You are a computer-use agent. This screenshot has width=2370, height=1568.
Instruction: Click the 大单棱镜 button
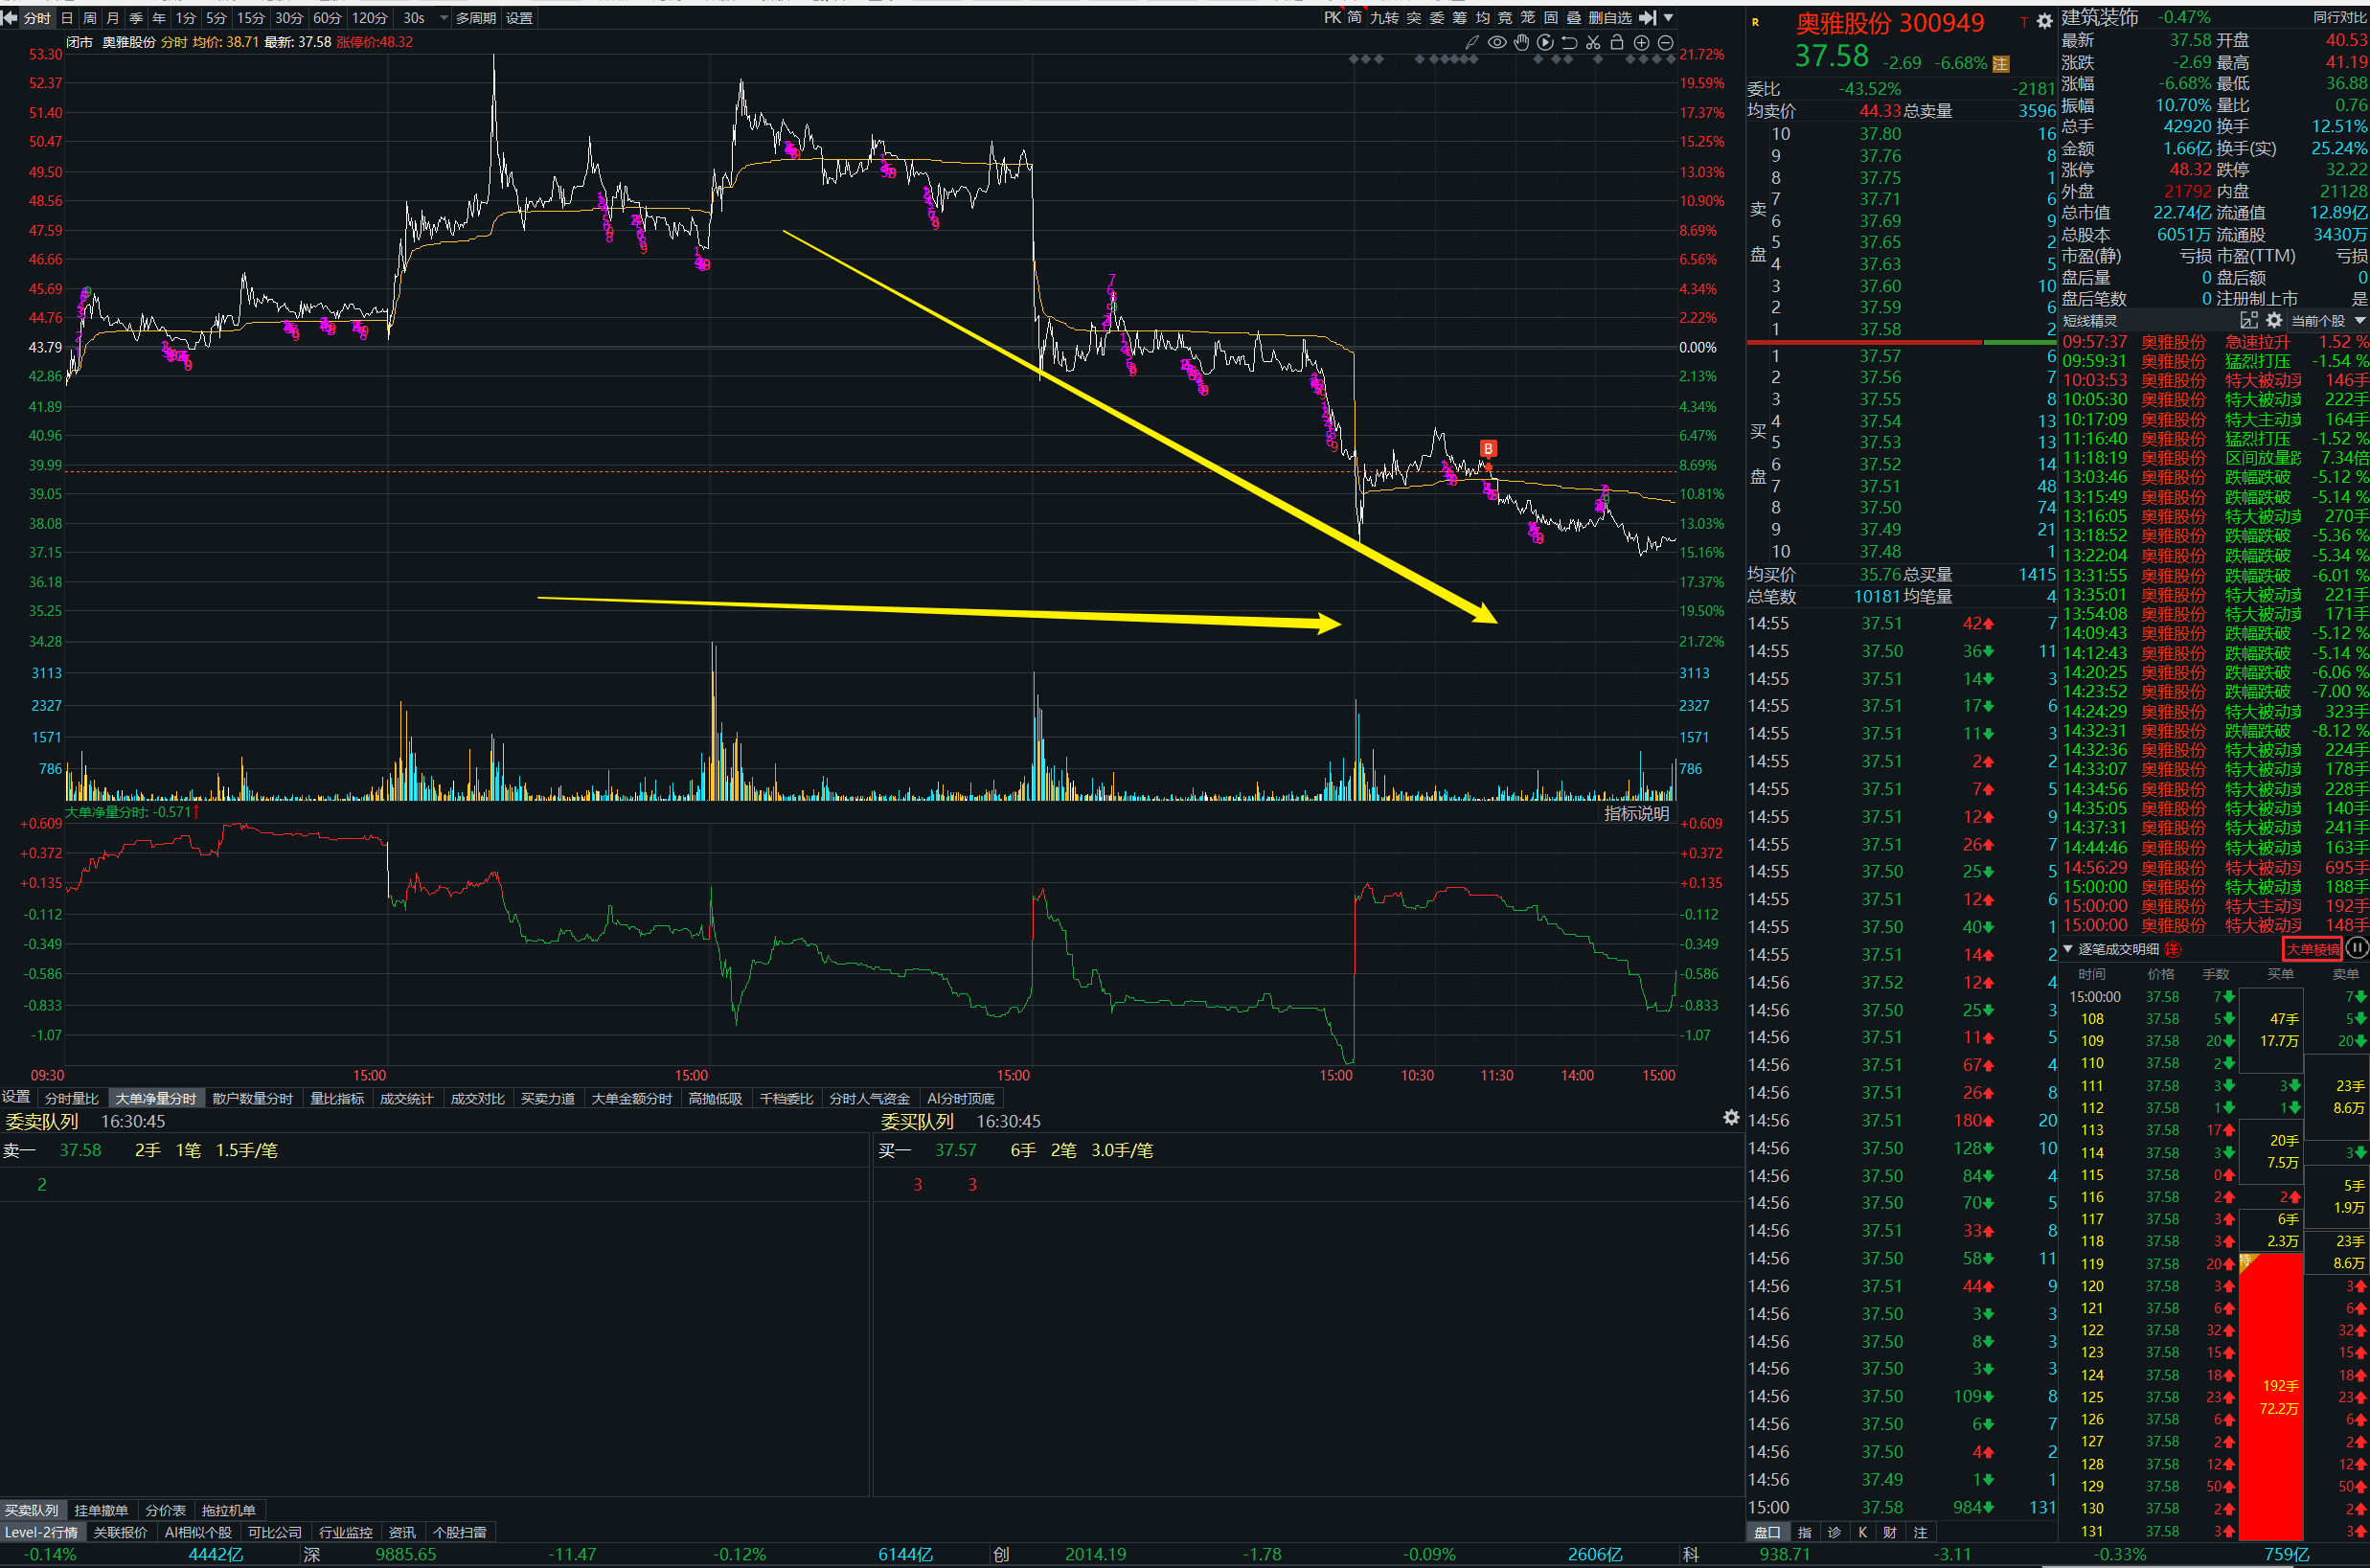(x=2312, y=949)
